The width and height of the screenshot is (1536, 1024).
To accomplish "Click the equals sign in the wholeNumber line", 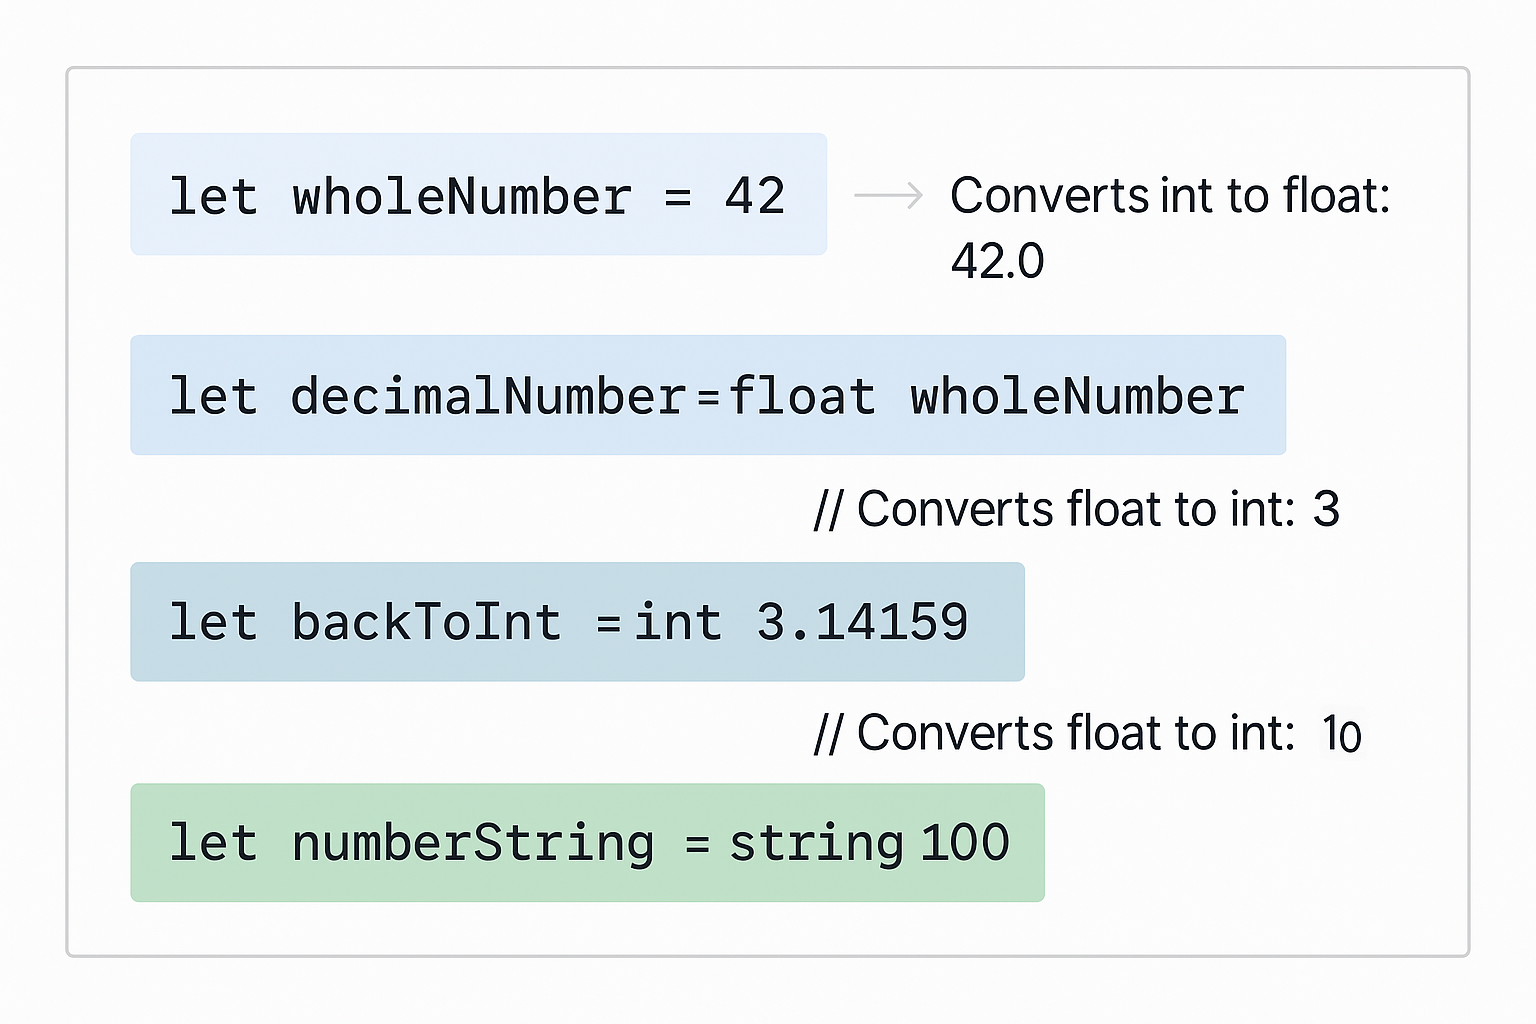I will 678,198.
